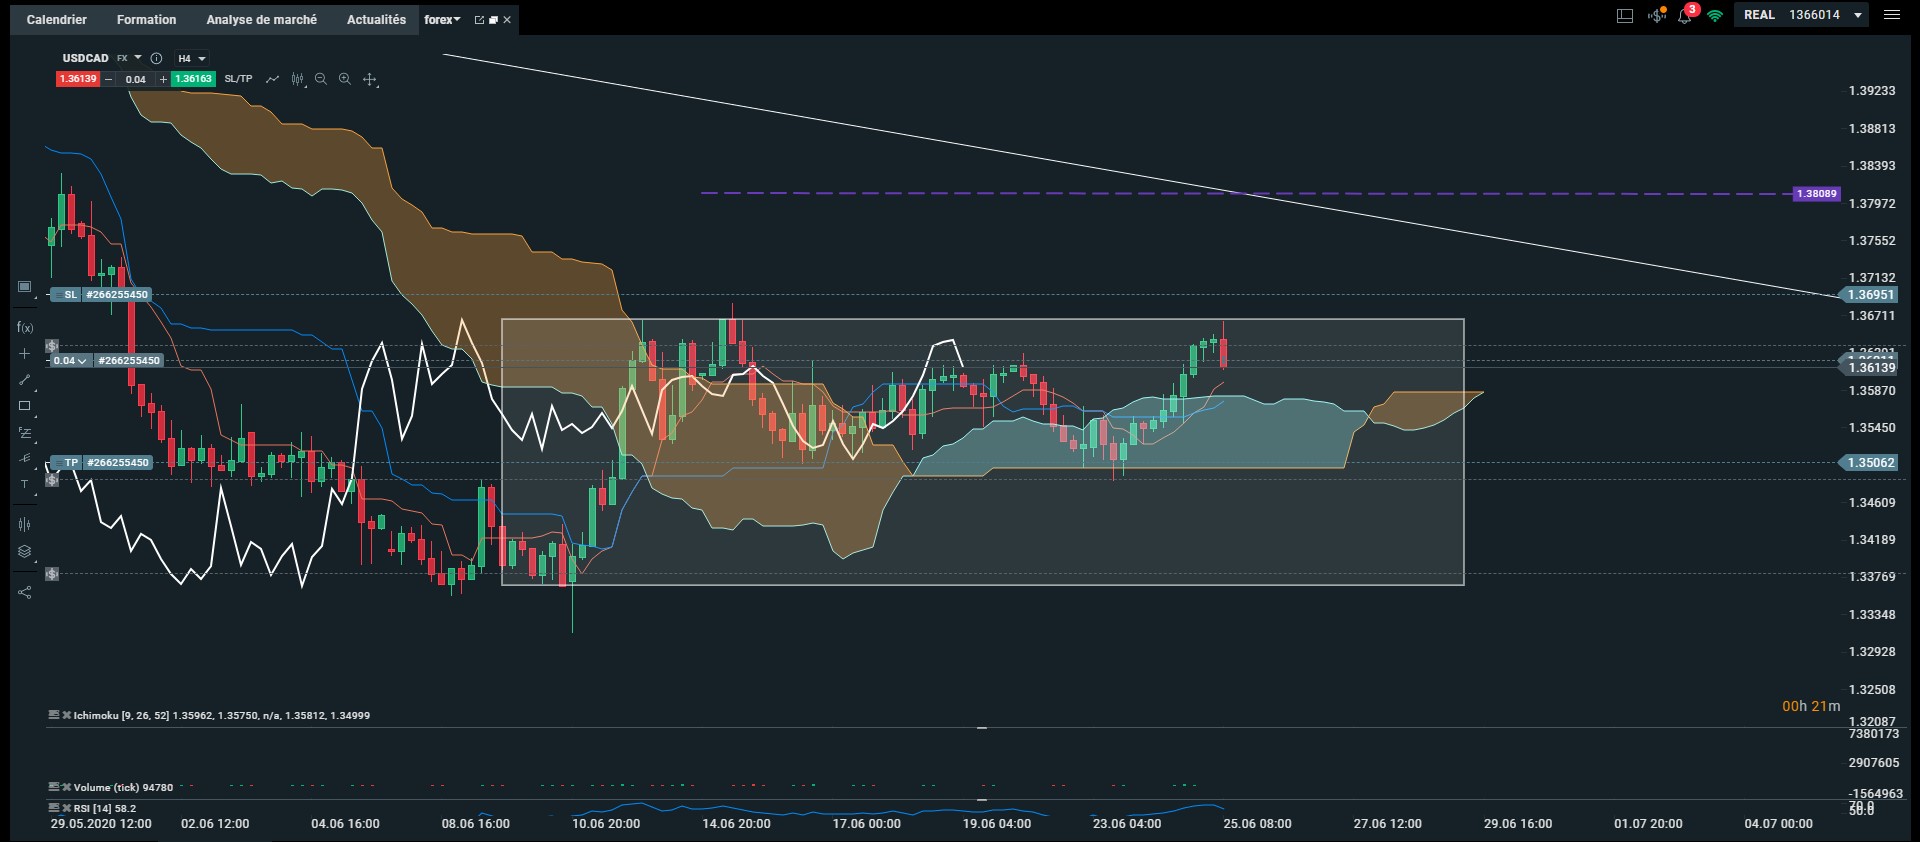The image size is (1920, 842).
Task: Select the rectangle drawing tool
Action: tap(25, 406)
